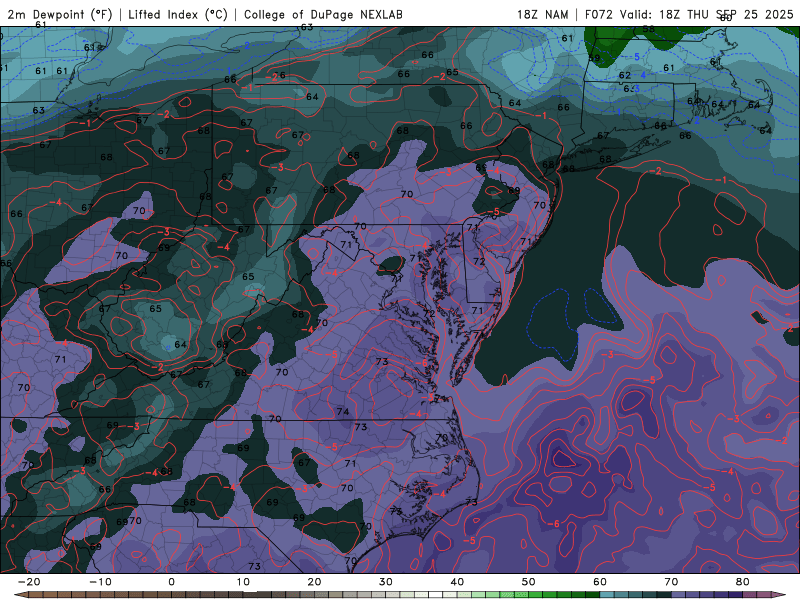Click the '2m Dewpoint (°F)' title text
This screenshot has width=800, height=600.
[60, 14]
